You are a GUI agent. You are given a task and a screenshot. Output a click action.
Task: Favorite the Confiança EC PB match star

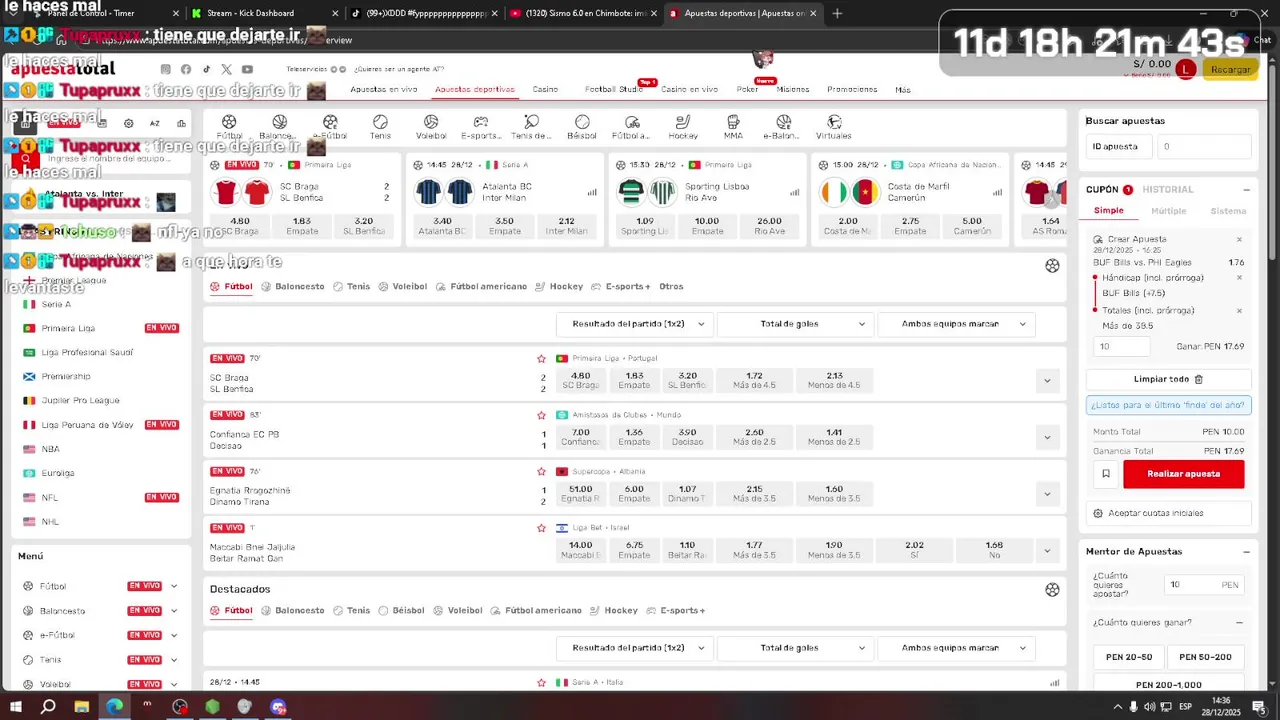point(541,415)
